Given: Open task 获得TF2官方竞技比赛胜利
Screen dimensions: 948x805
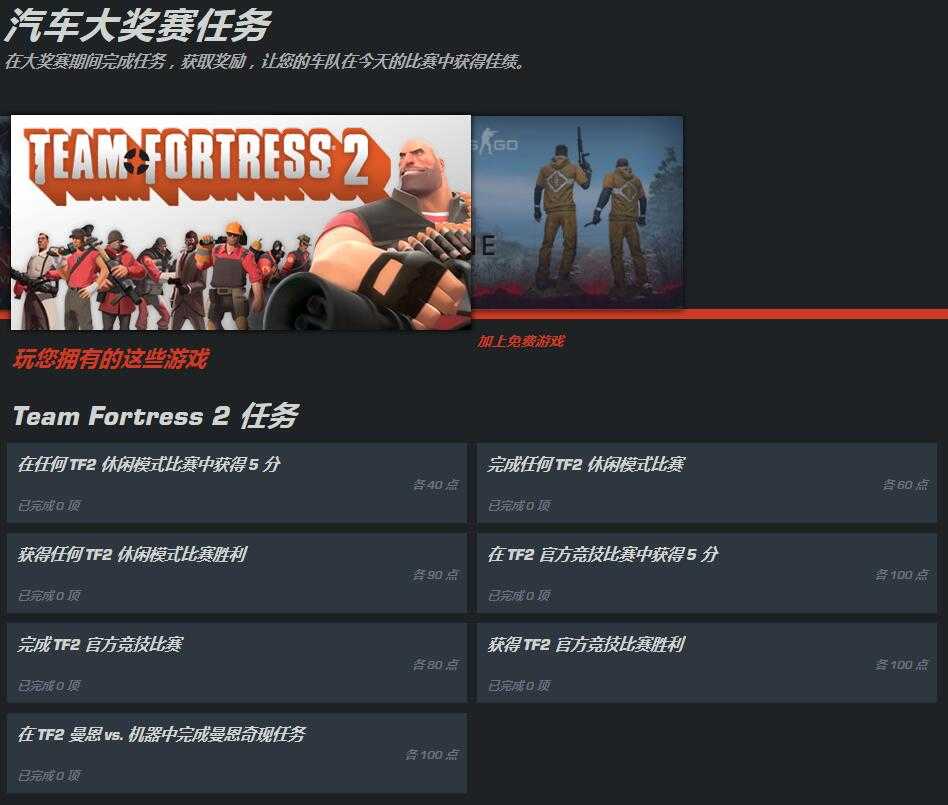Looking at the screenshot, I should (707, 663).
